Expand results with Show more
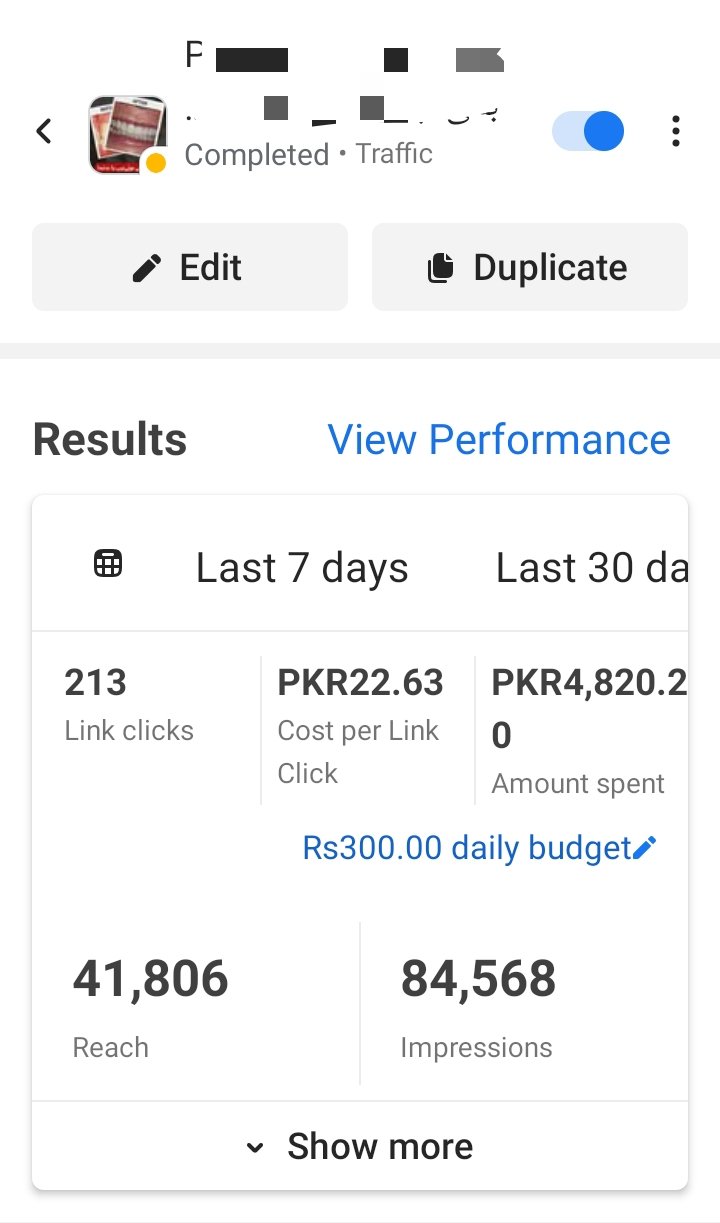This screenshot has width=720, height=1223. (379, 1146)
